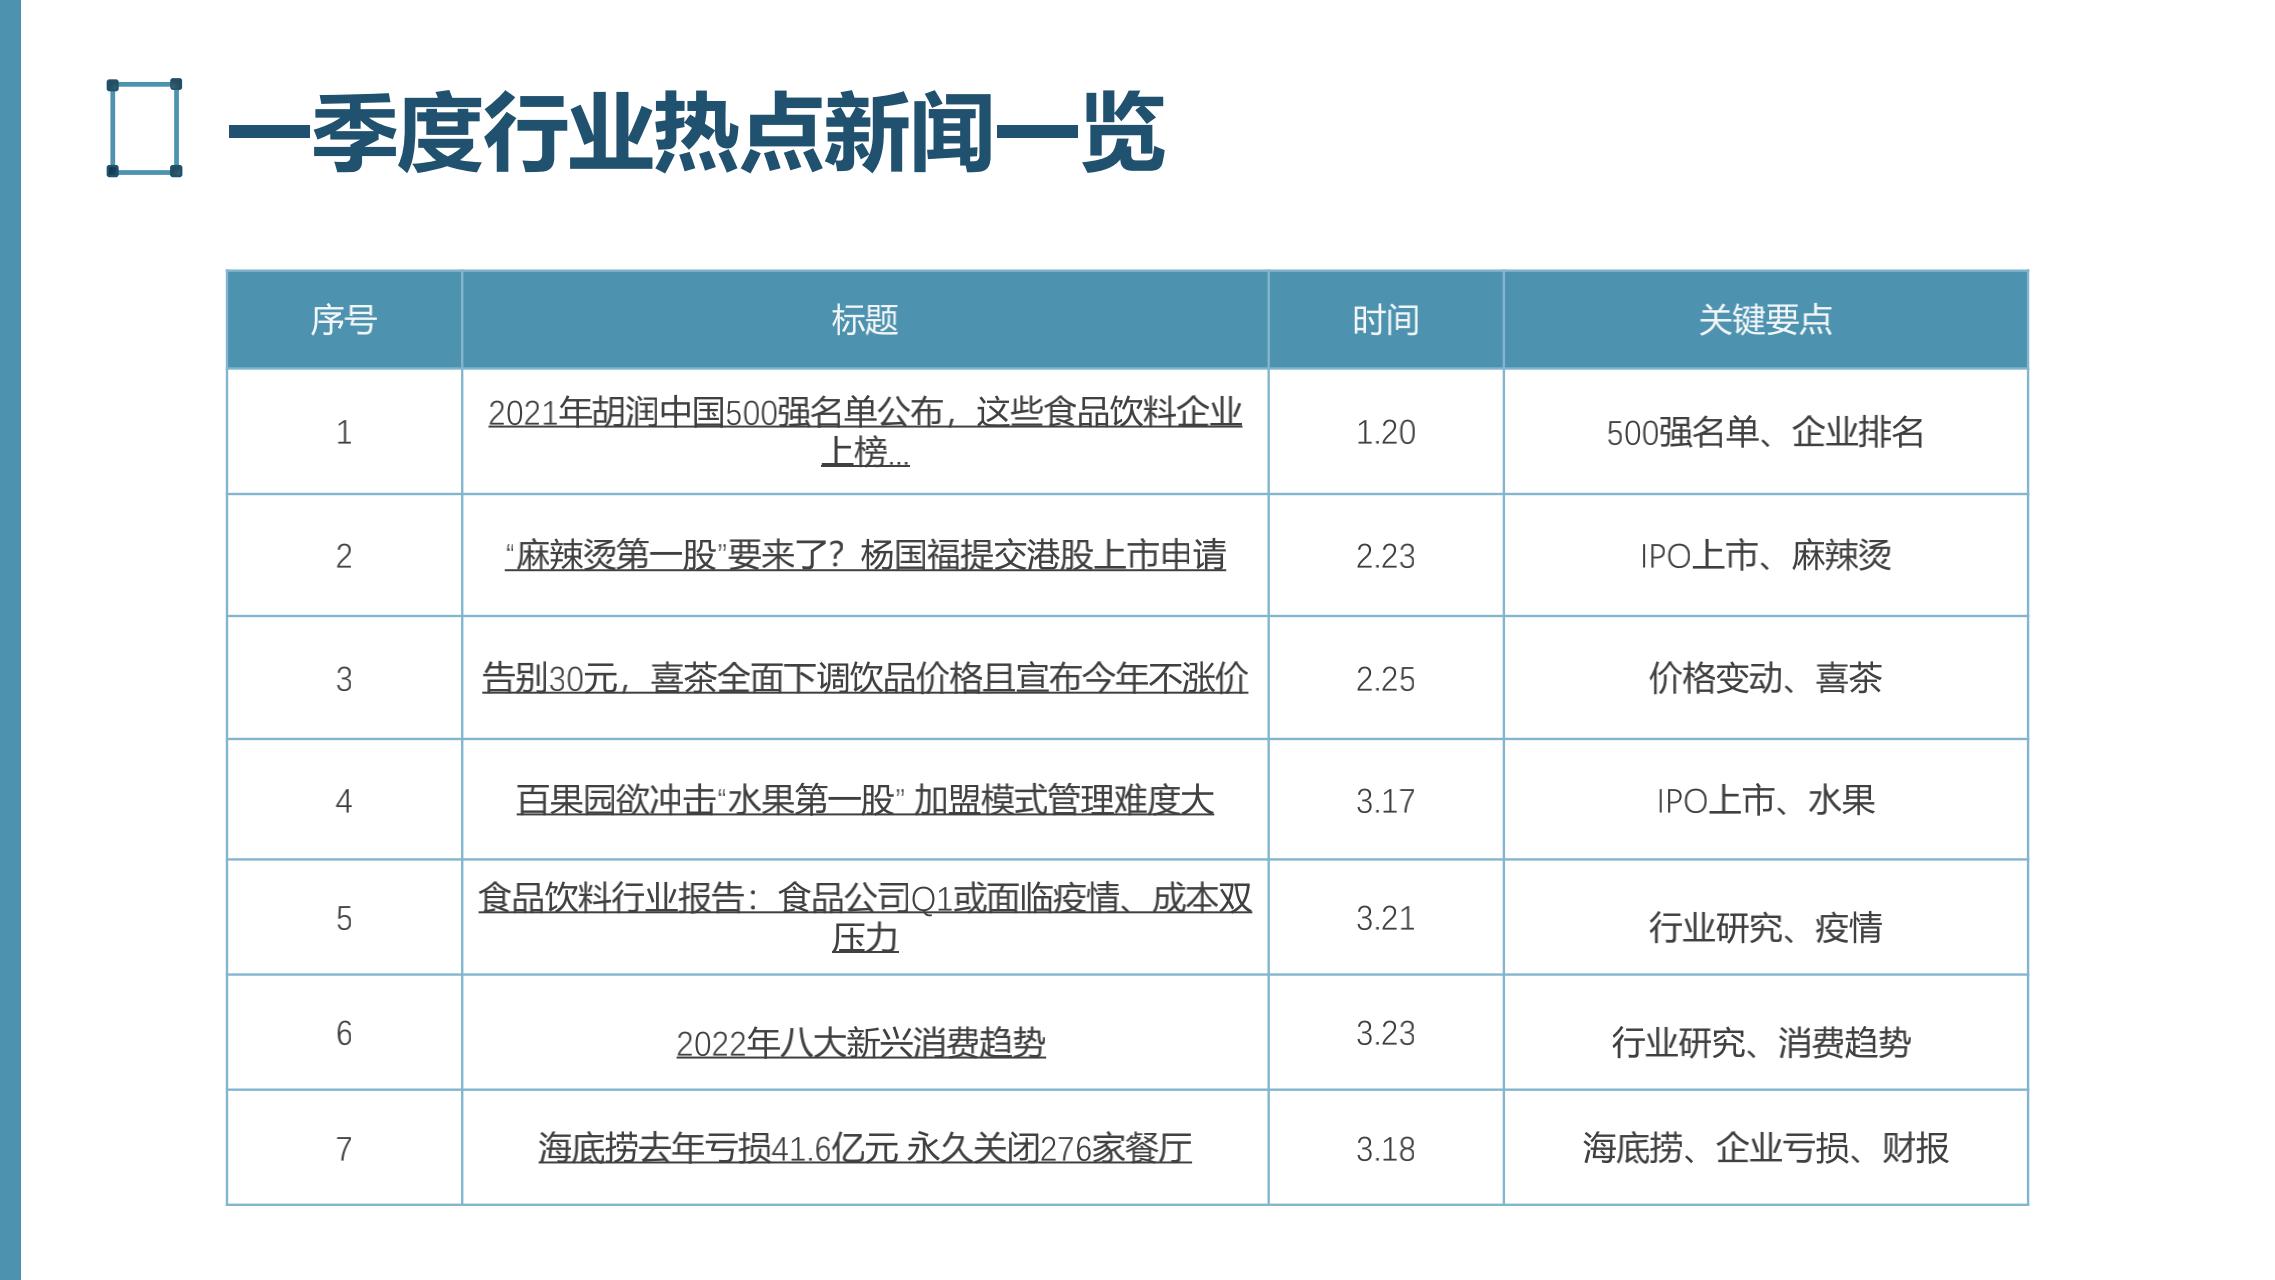Click the row number 7 cell
2275x1280 pixels.
pyautogui.click(x=343, y=1149)
